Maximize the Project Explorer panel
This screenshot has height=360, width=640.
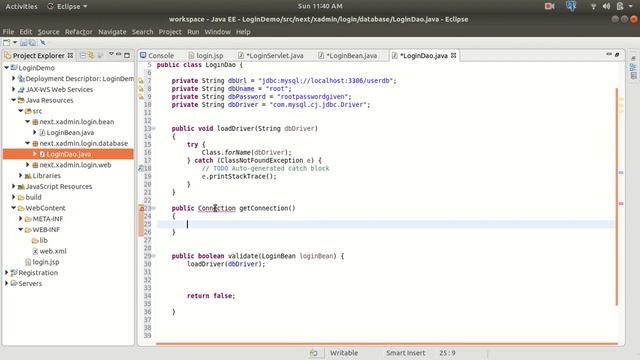pos(127,55)
